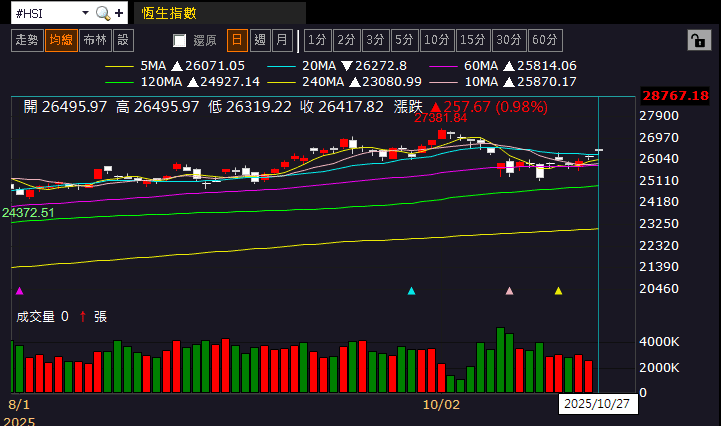Switch to the 週 weekly period
The image size is (721, 426).
coord(260,40)
